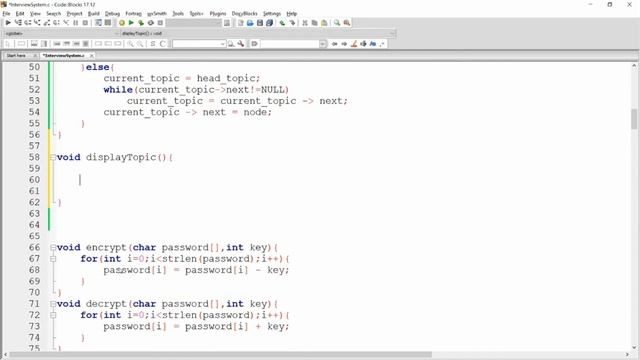
Task: Click the Abort build icon
Action: point(160,23)
